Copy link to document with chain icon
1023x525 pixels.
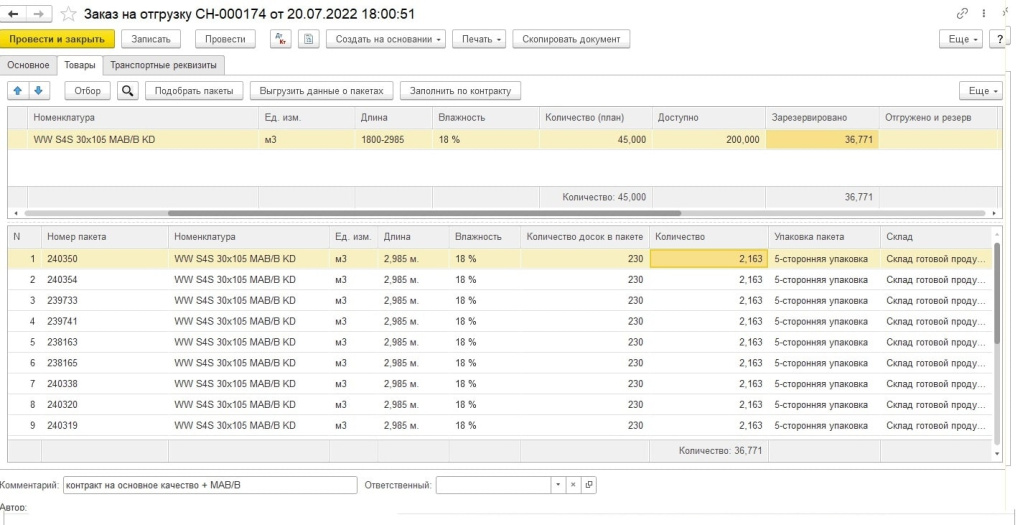point(962,14)
